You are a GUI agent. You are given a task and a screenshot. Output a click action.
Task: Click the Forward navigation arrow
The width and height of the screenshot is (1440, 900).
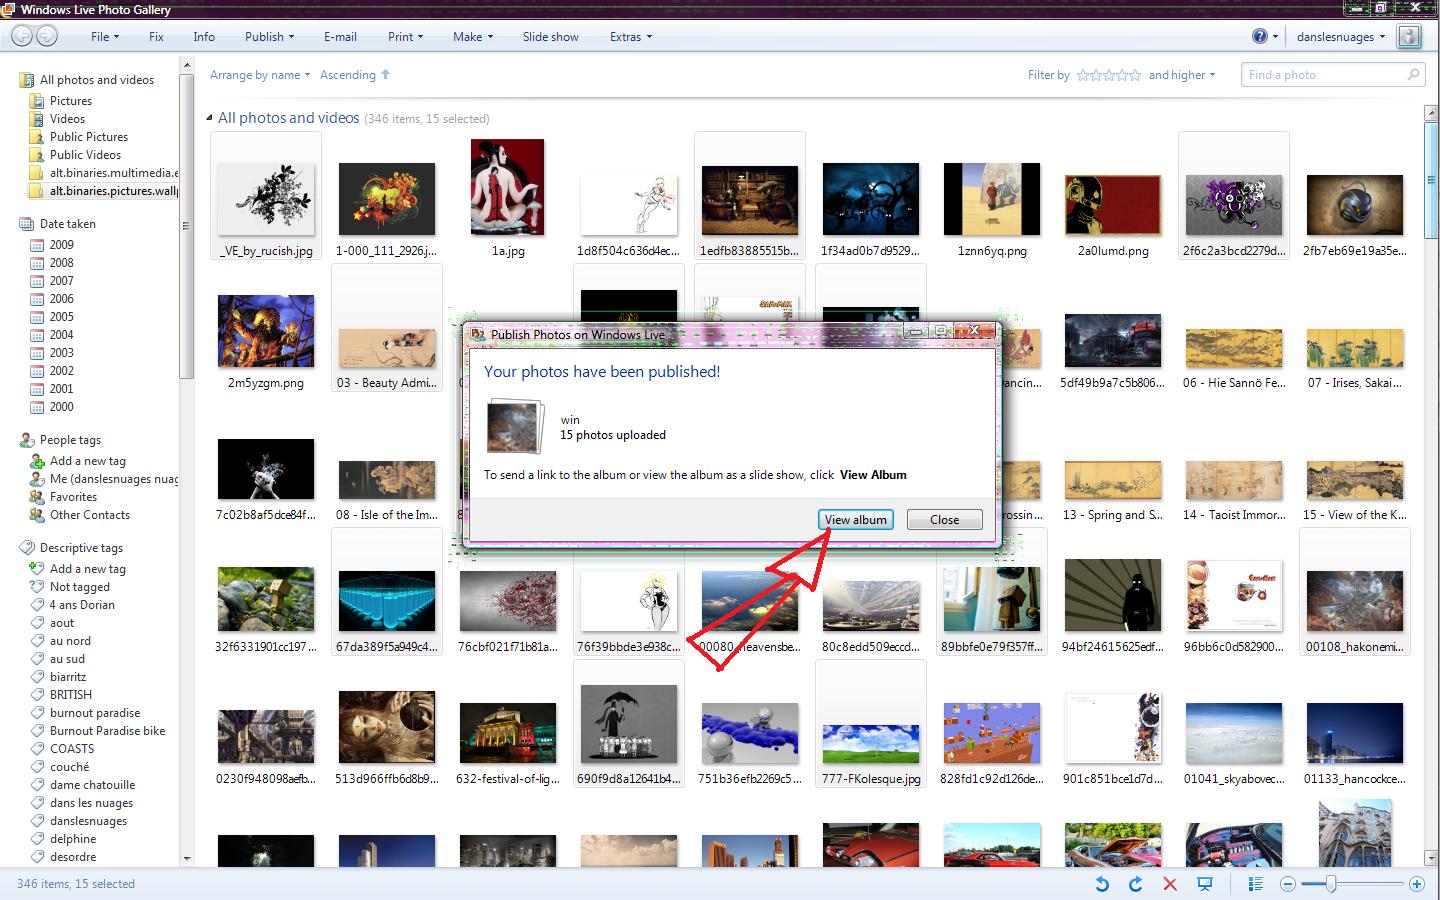coord(47,37)
